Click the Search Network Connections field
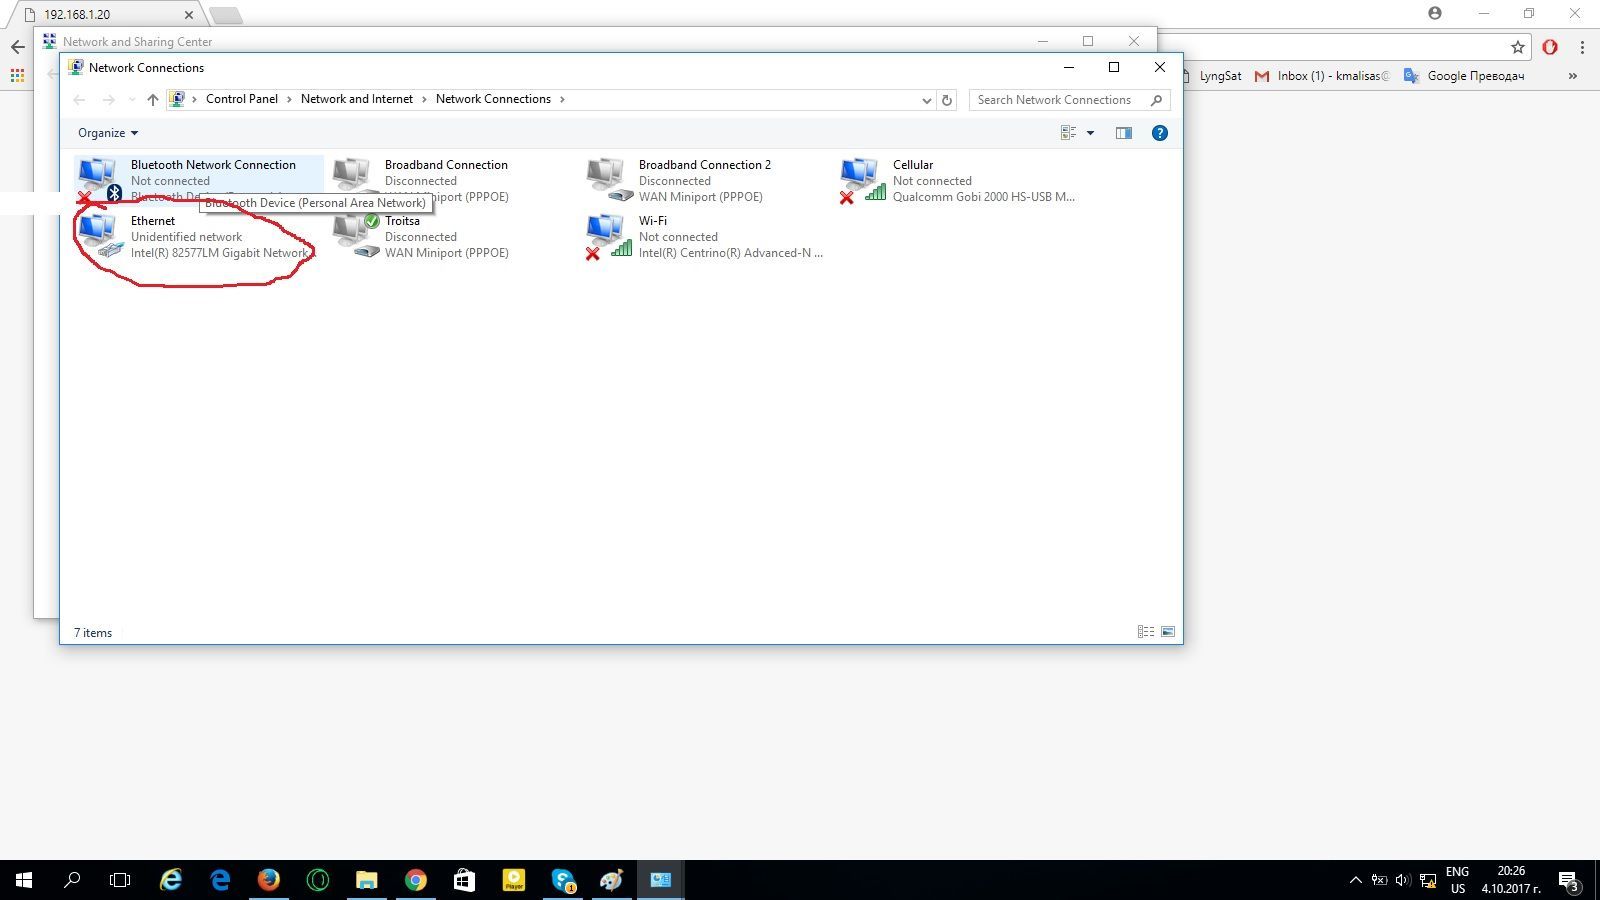This screenshot has width=1600, height=900. 1060,100
